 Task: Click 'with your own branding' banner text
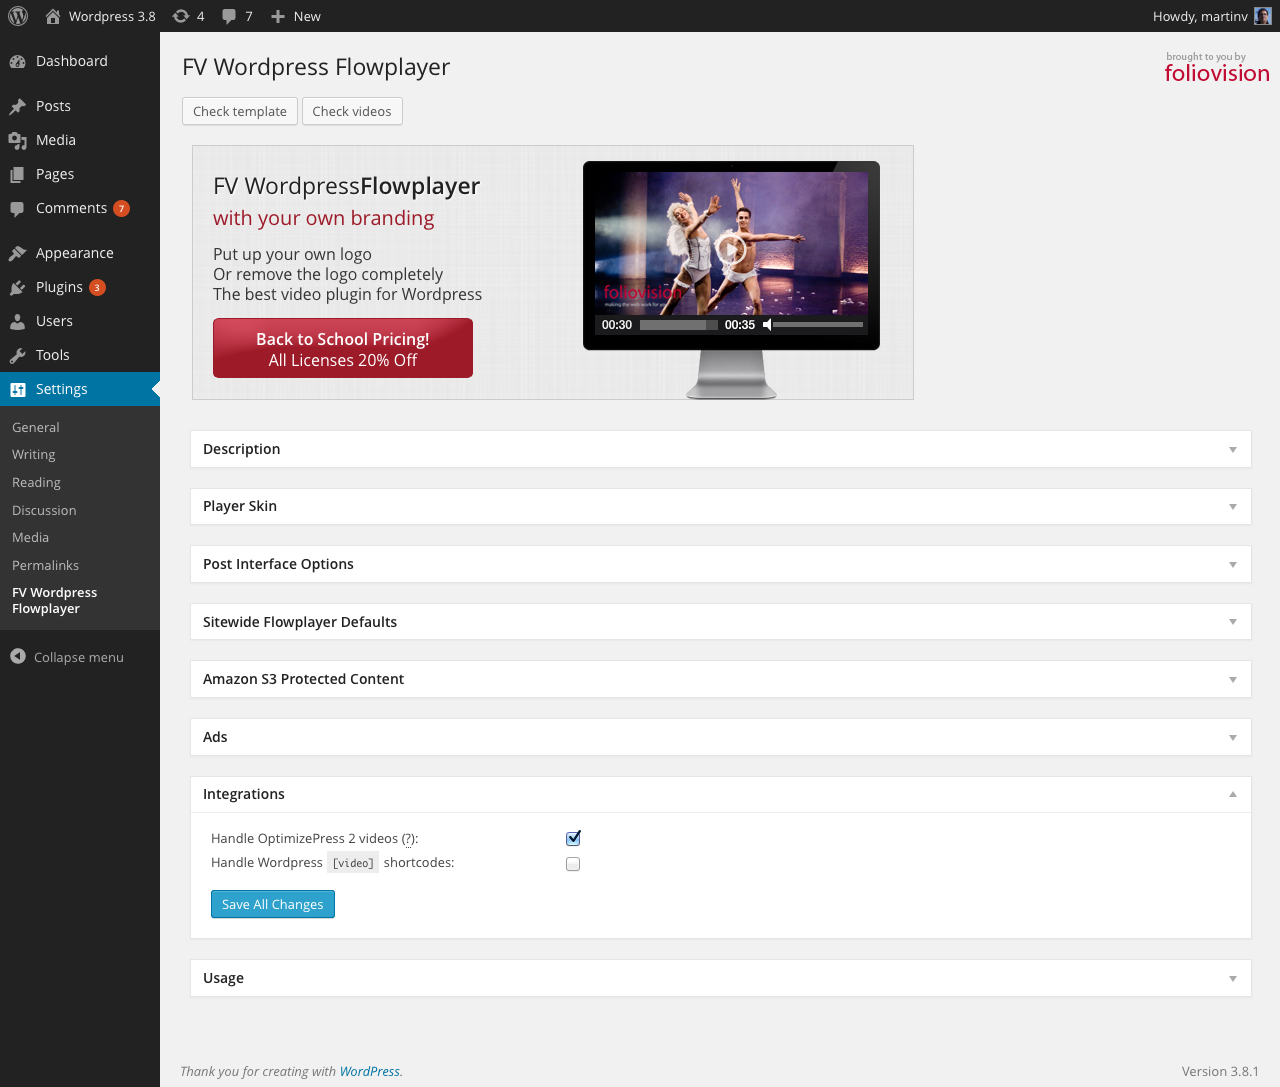[x=324, y=218]
